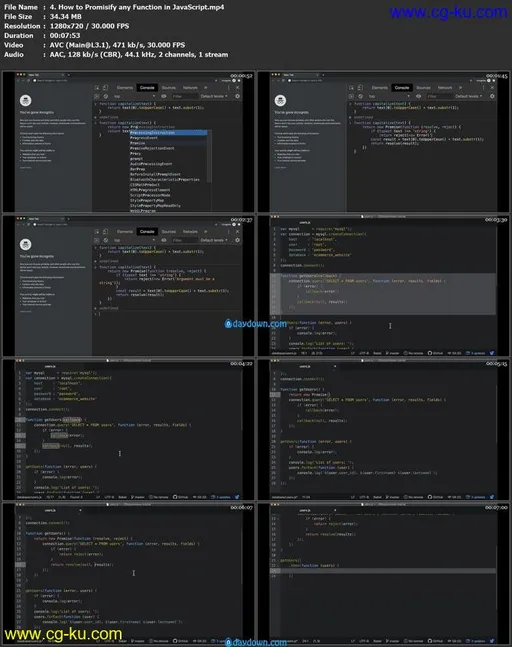Click console gear icon in the 00:02:37 frame
Screen dimensions: 512x647
pos(237,240)
